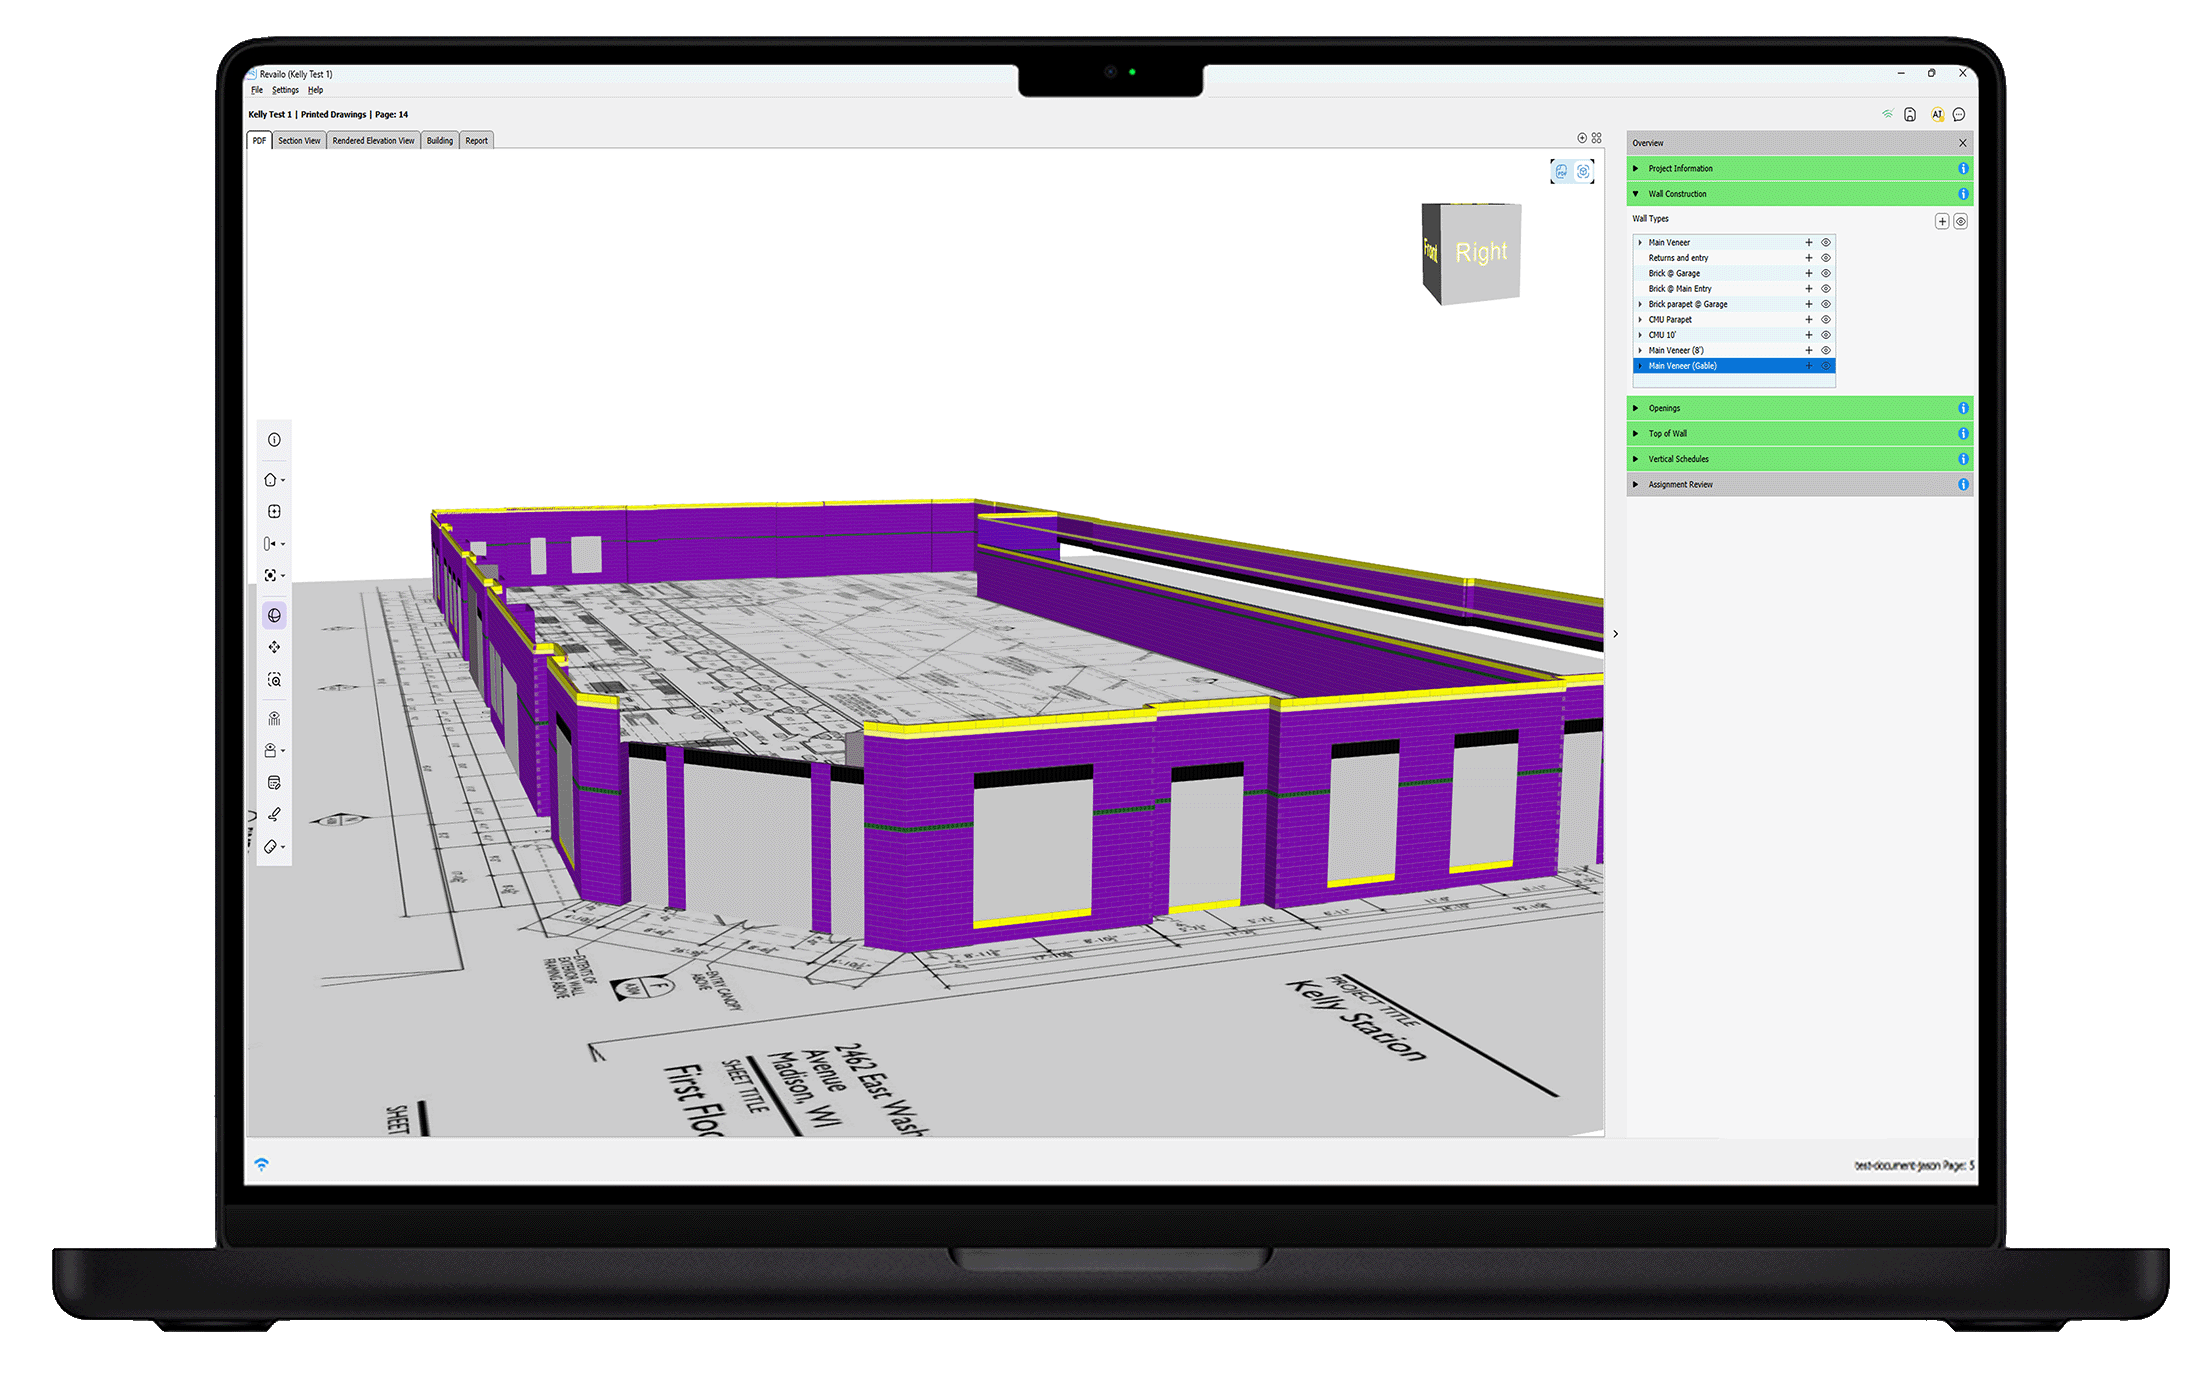Click the home view icon

pos(270,480)
